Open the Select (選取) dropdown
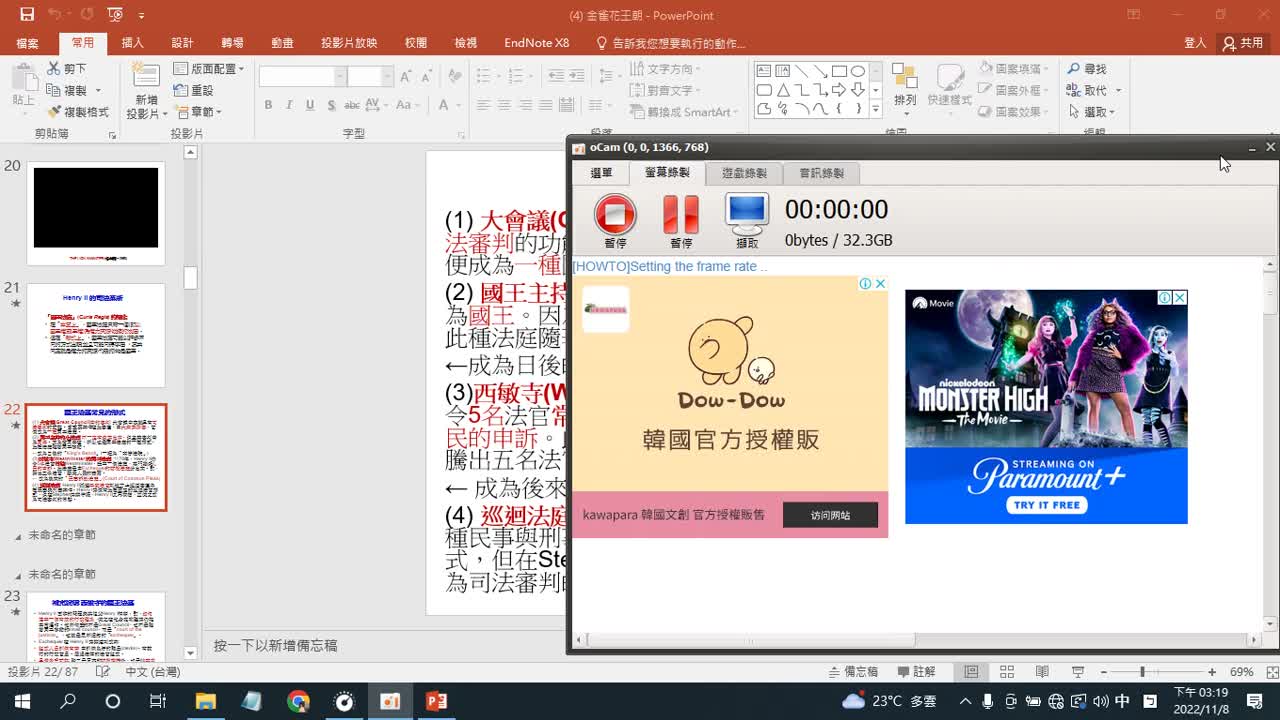Image resolution: width=1280 pixels, height=720 pixels. click(x=1093, y=112)
